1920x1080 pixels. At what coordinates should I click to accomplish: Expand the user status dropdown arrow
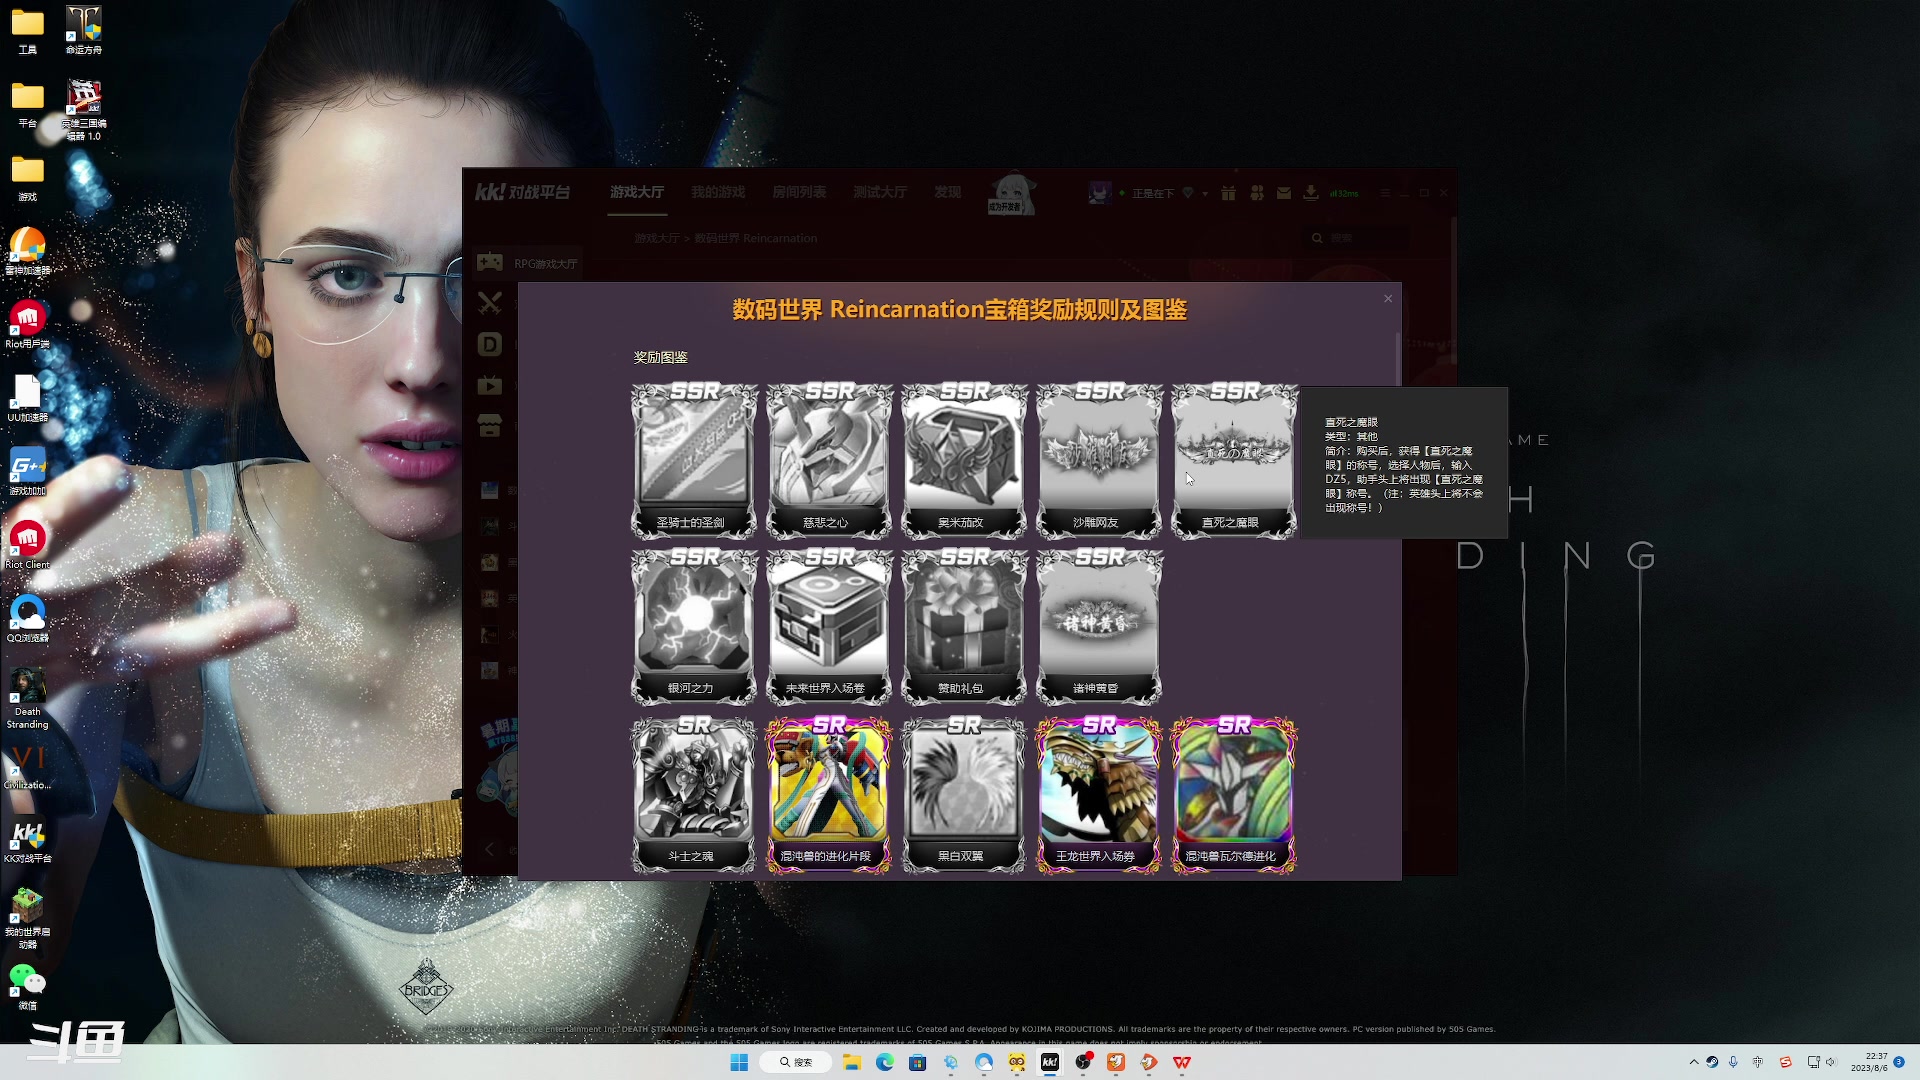point(1205,194)
